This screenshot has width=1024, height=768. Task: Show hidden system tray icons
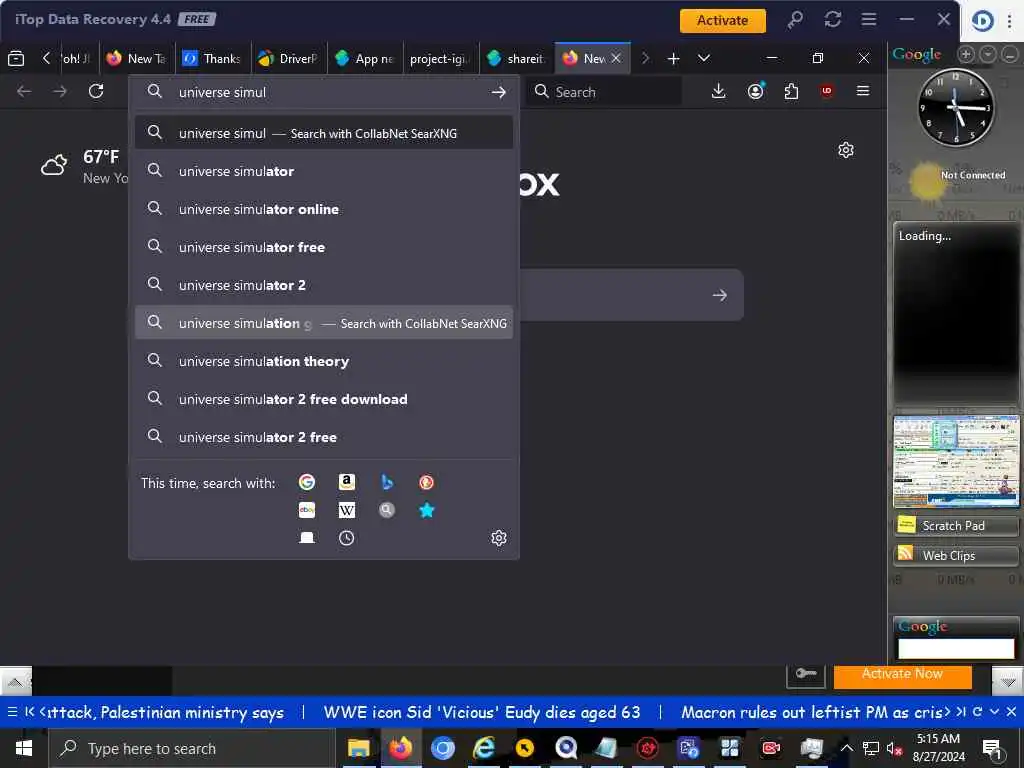846,748
